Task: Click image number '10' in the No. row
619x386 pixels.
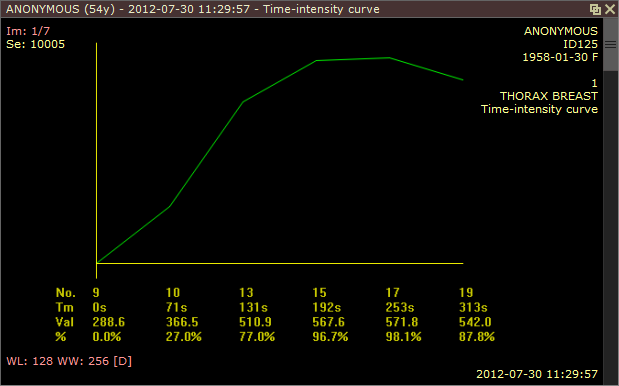Action: [x=173, y=292]
